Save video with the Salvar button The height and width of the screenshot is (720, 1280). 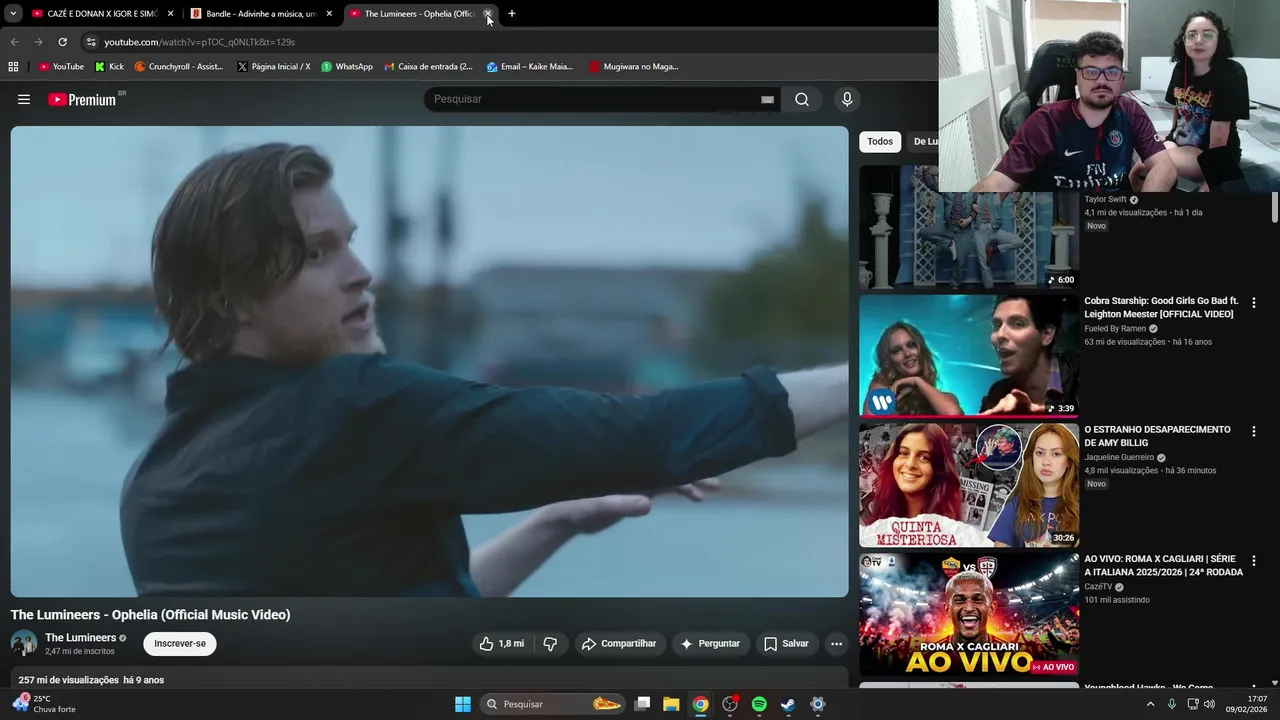pyautogui.click(x=786, y=644)
